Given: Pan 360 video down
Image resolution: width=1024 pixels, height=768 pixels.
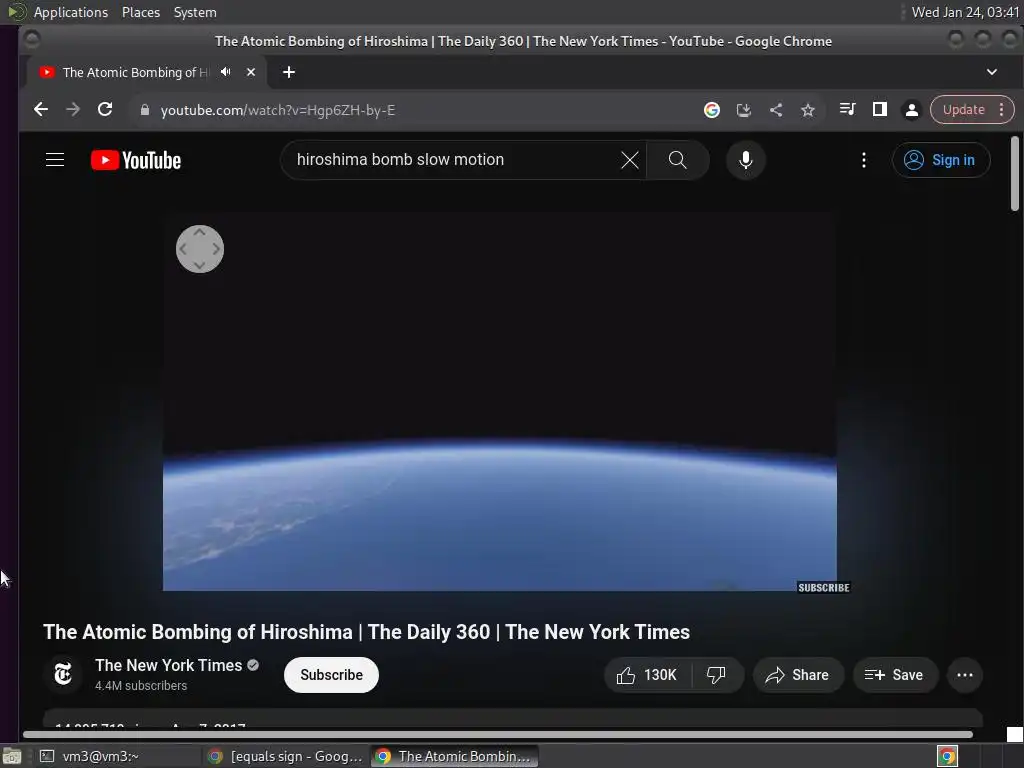Looking at the screenshot, I should (x=200, y=265).
